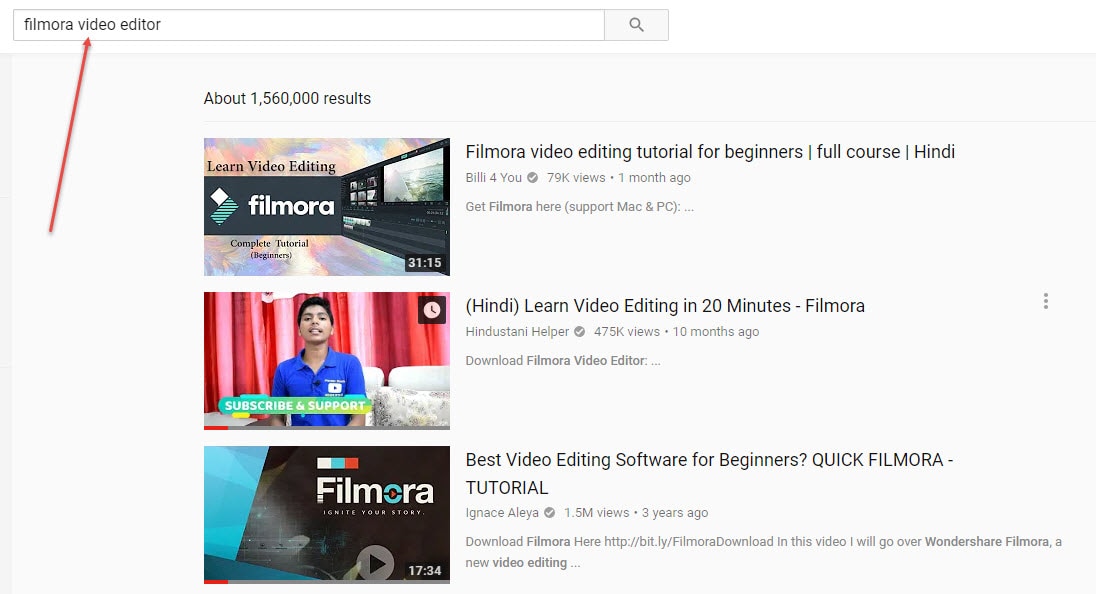Open '(Hindi) Learn Video Editing in 20 Minutes' title

[665, 305]
